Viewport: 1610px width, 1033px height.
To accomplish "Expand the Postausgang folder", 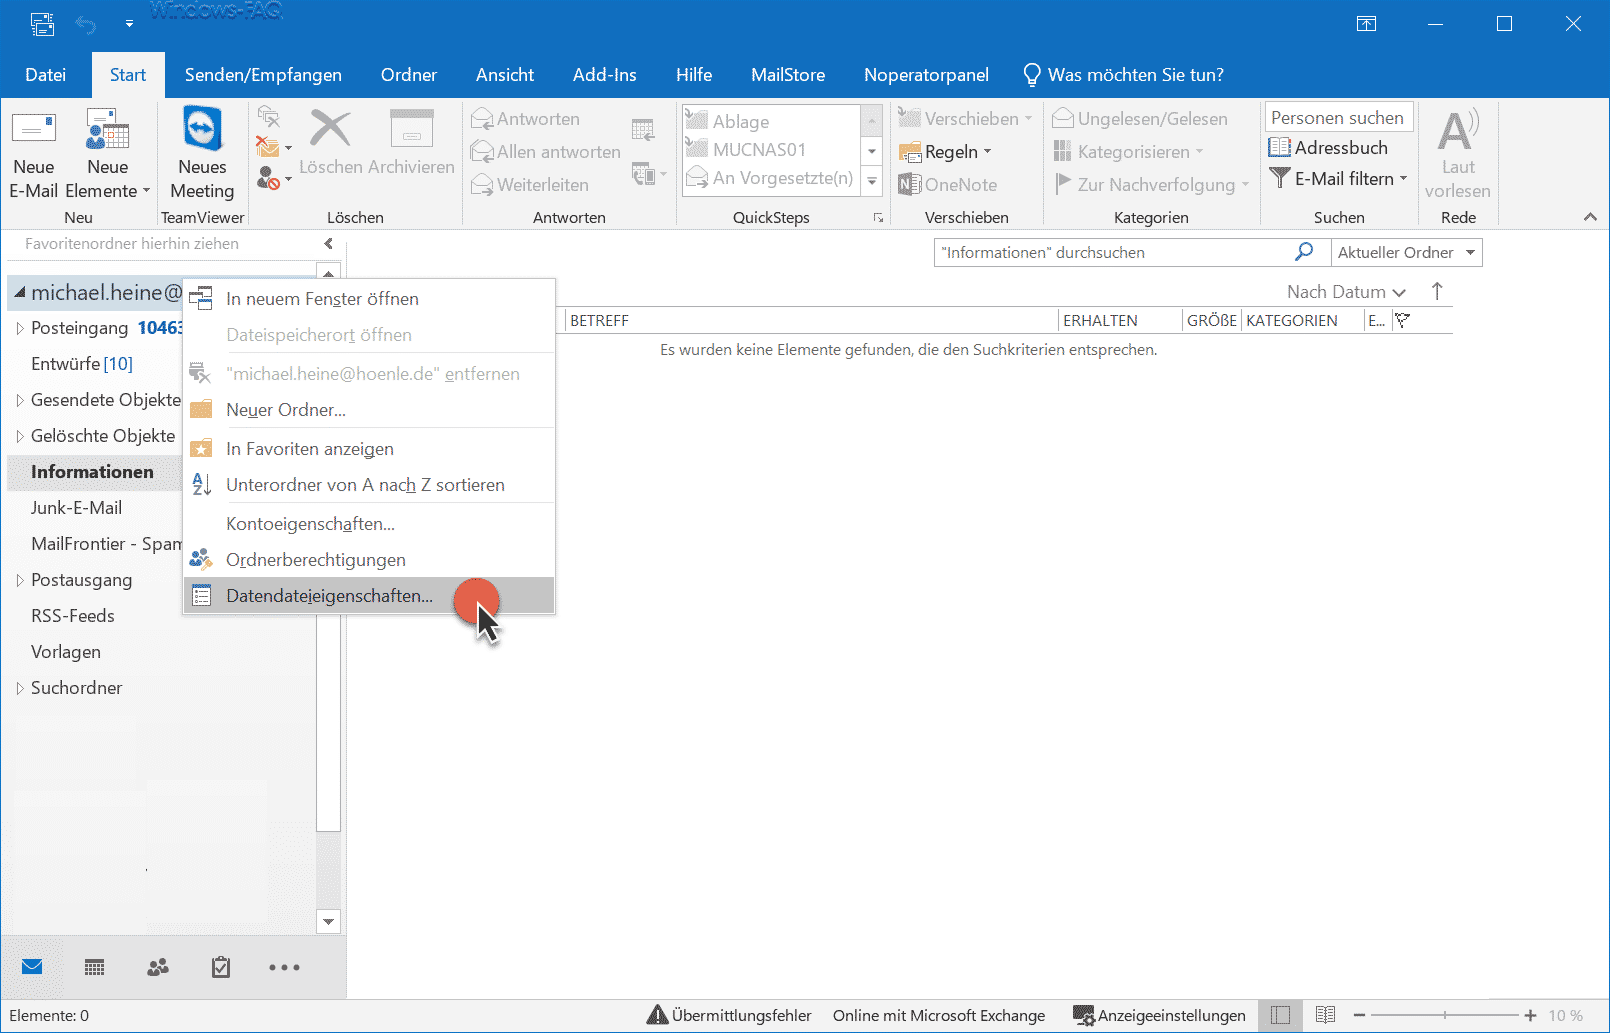I will [x=19, y=580].
